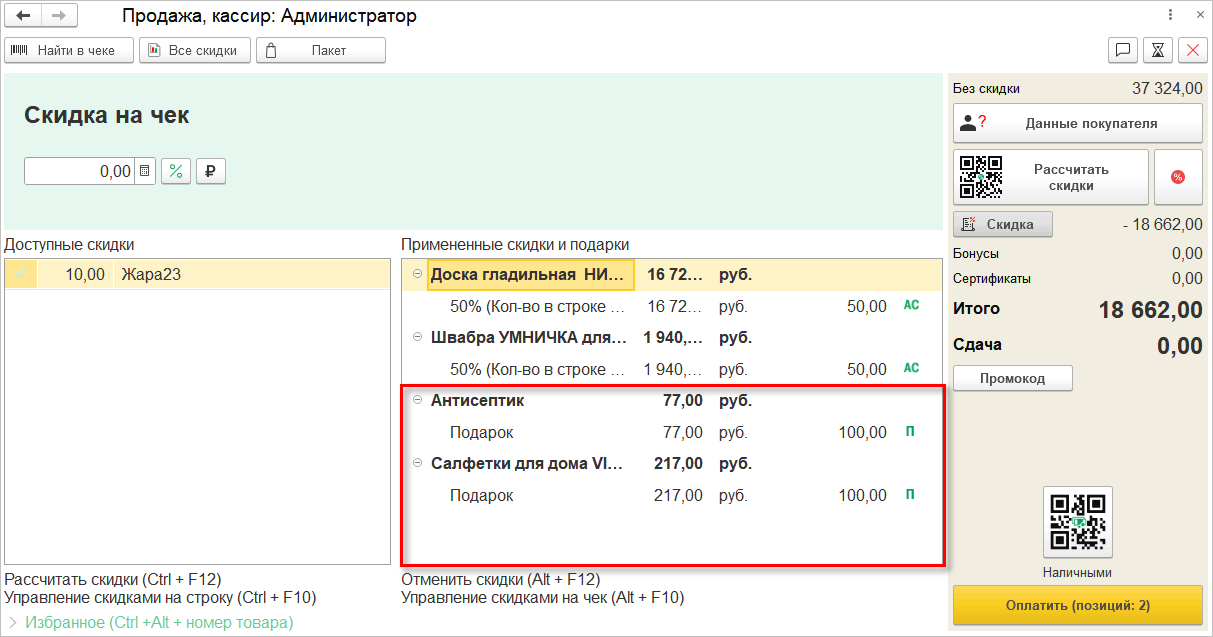Toggle the Жара23 discount checkmark
The image size is (1213, 637).
[x=21, y=275]
